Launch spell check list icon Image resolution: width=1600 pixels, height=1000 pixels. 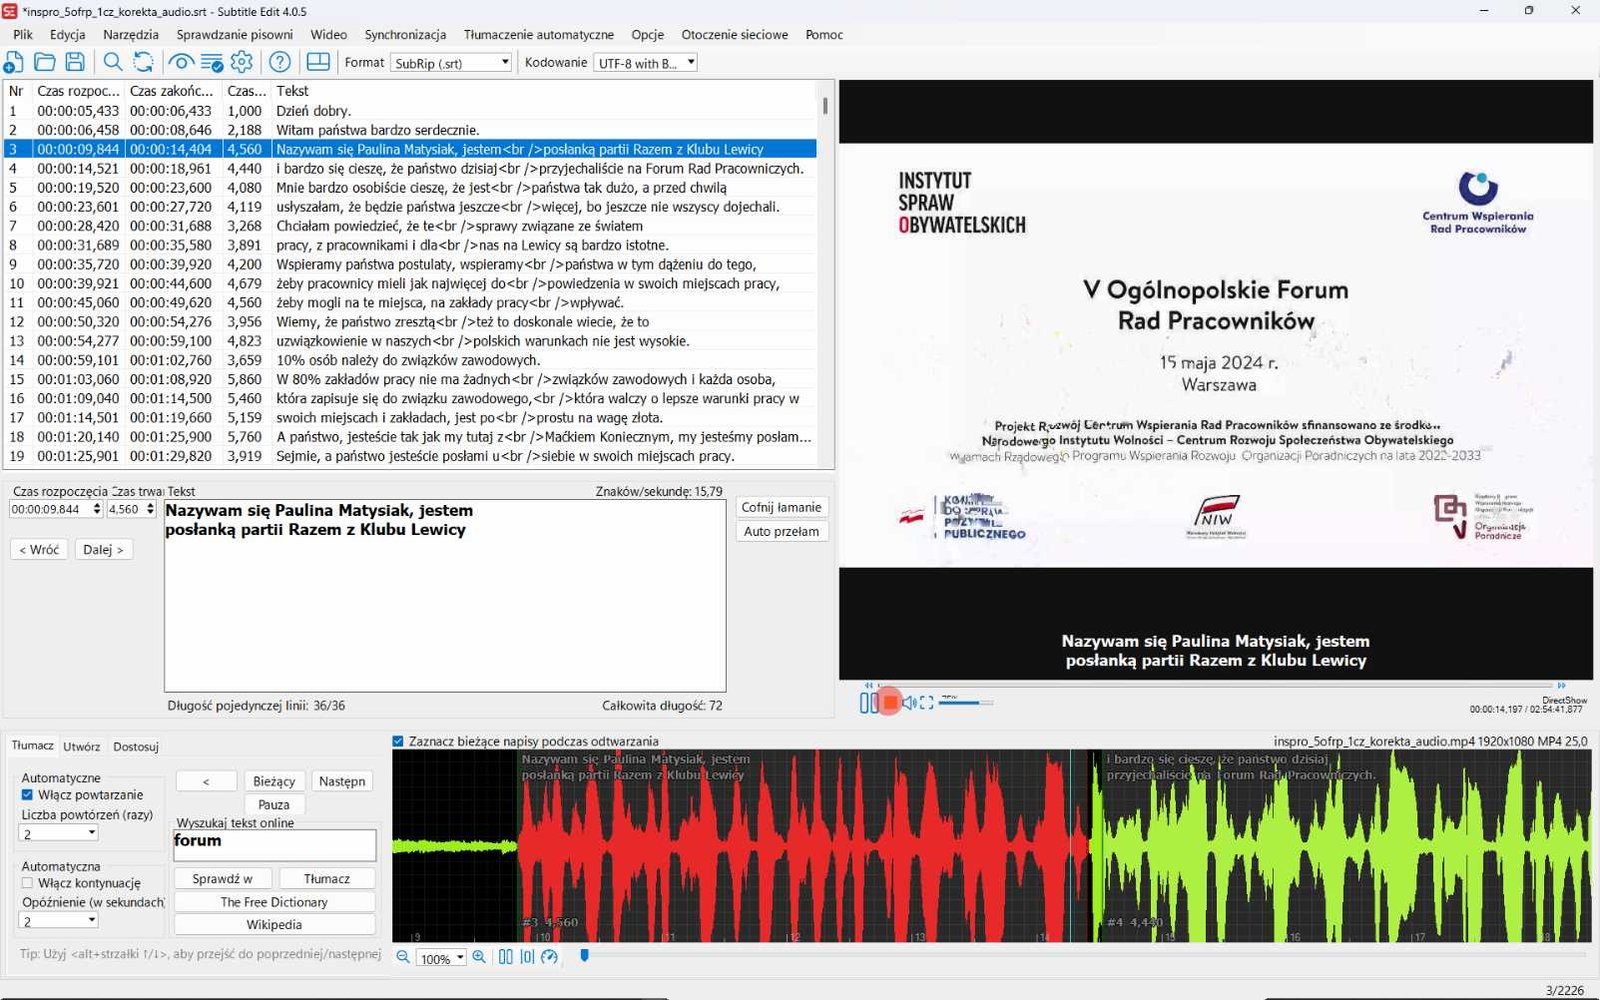point(212,62)
